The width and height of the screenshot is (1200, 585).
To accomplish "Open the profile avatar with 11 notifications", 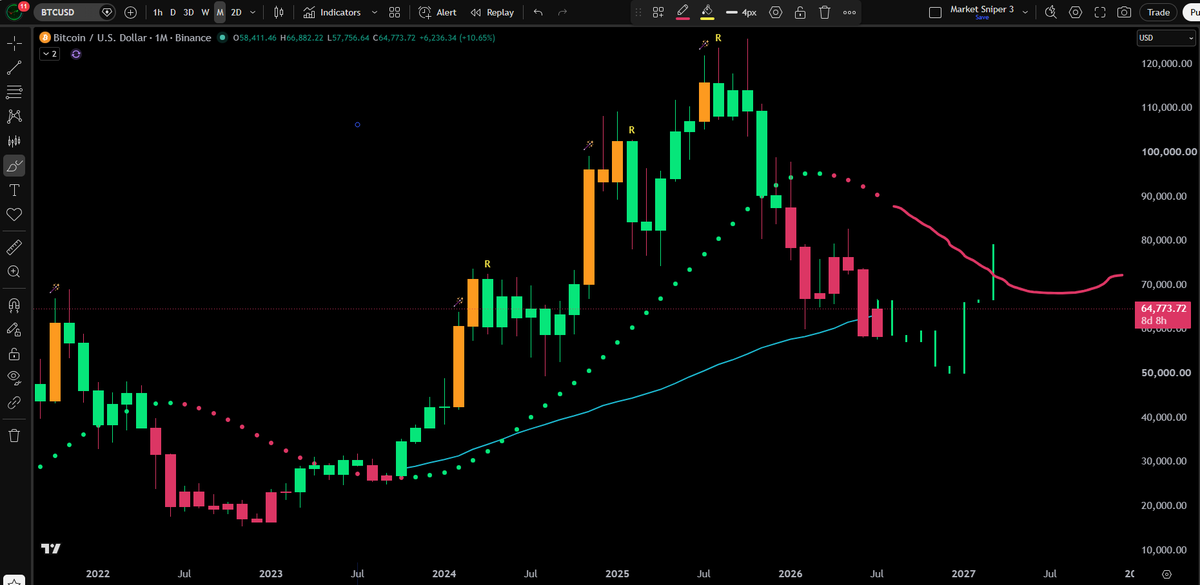I will point(14,13).
